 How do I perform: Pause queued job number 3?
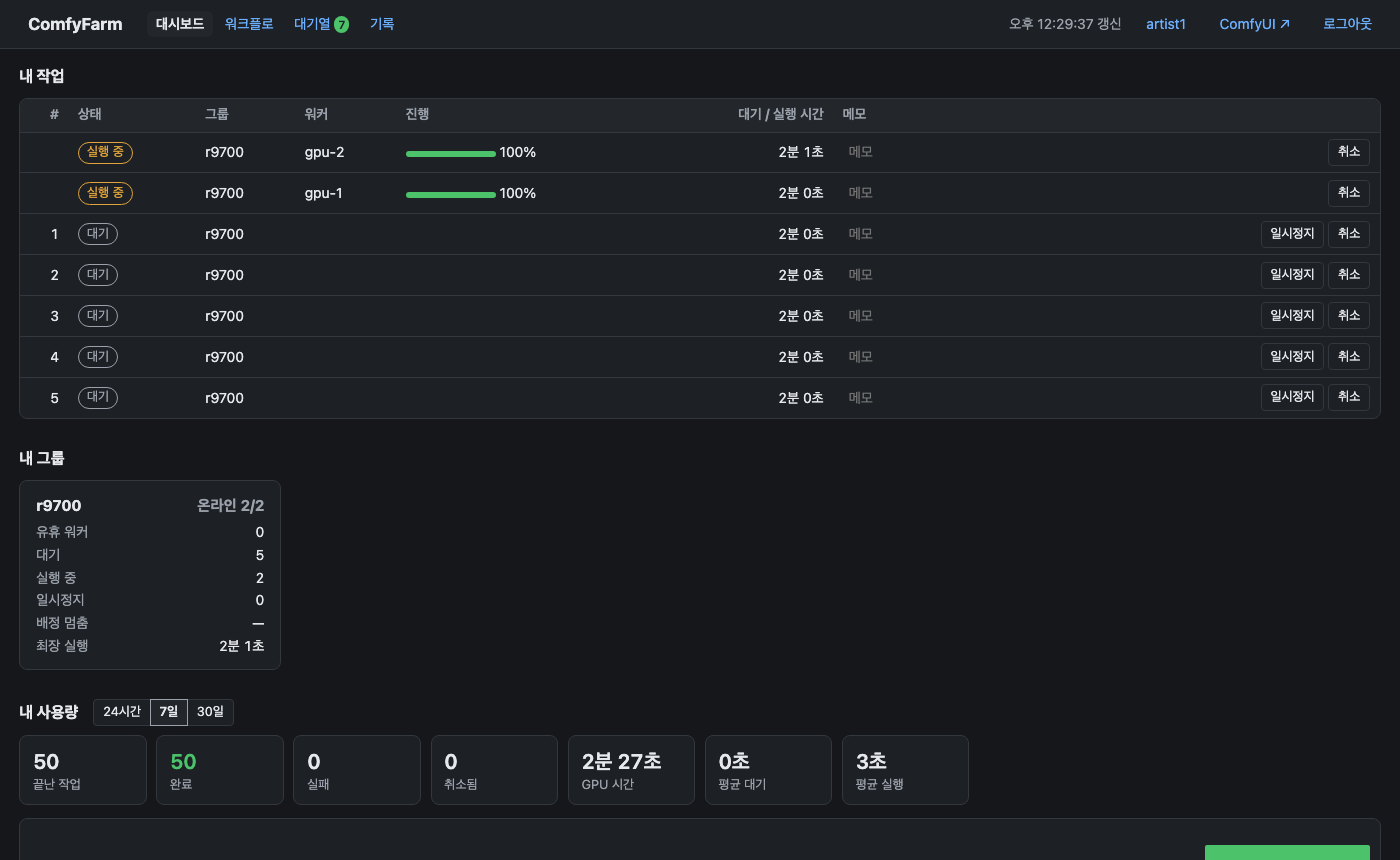click(x=1292, y=316)
